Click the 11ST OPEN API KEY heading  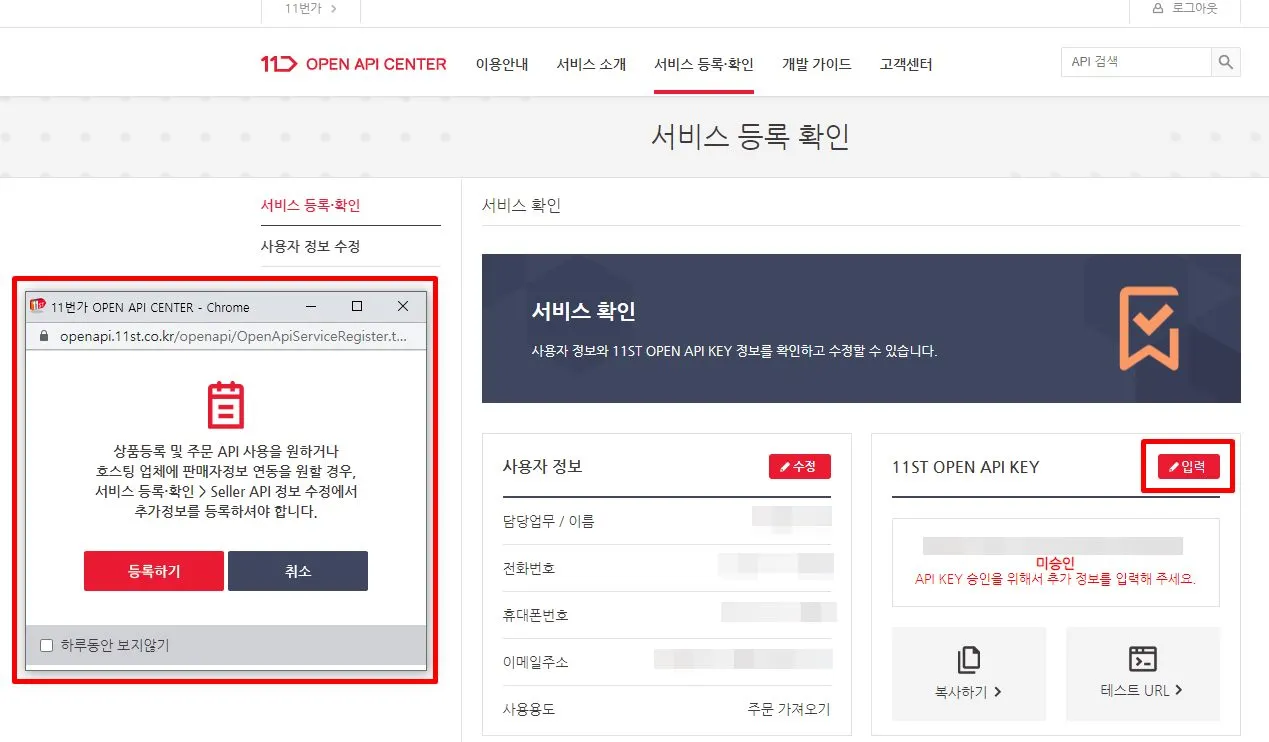(x=966, y=467)
